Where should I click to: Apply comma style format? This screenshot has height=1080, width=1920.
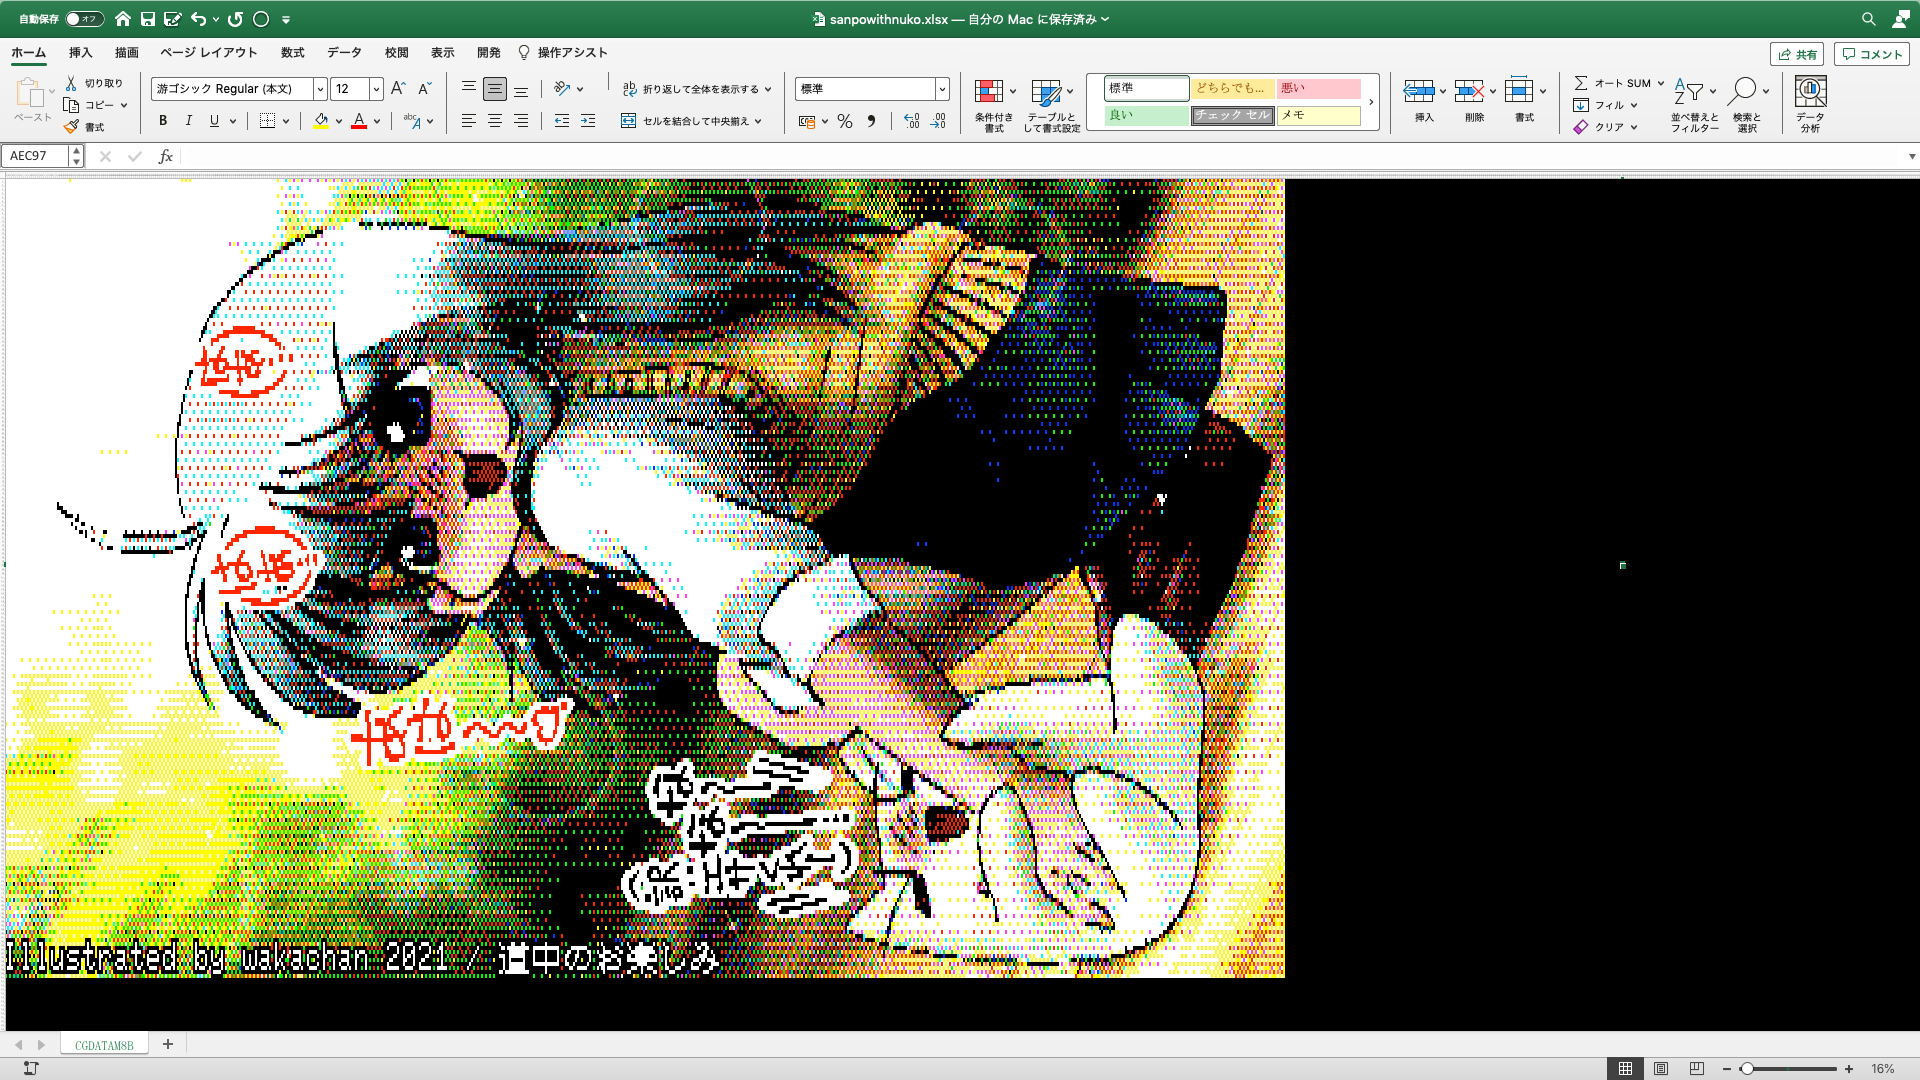point(871,121)
